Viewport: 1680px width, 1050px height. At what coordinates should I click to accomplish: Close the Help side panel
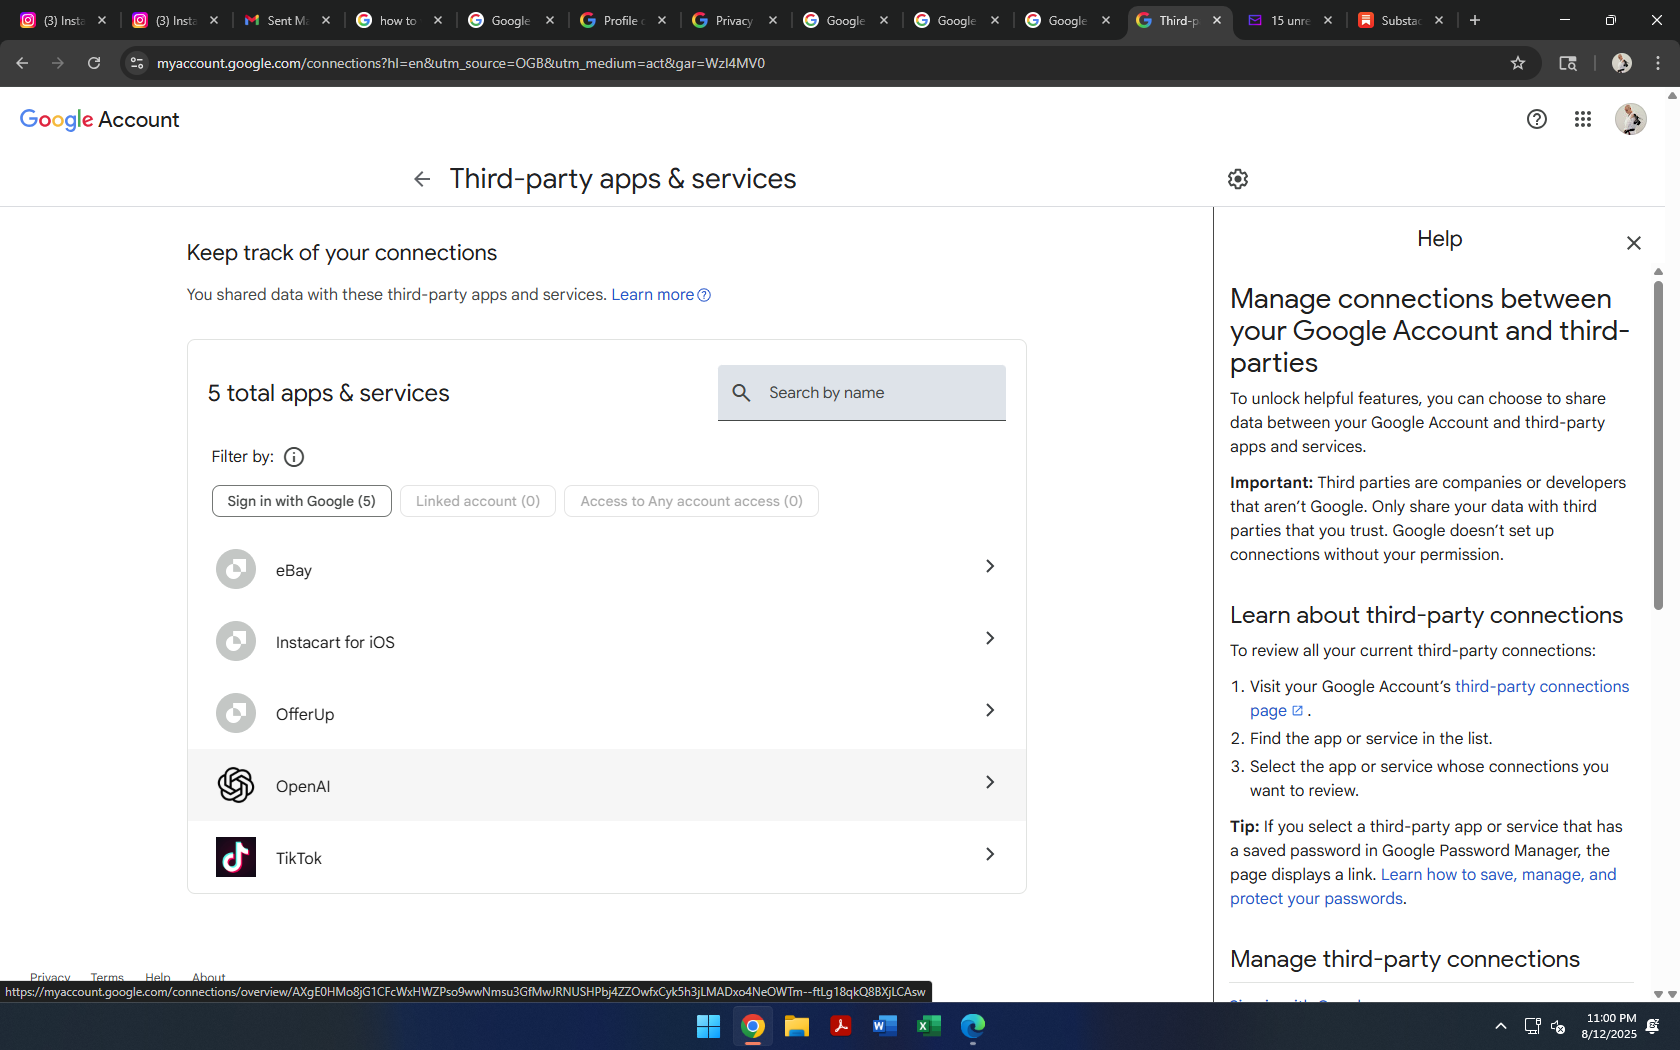coord(1634,243)
